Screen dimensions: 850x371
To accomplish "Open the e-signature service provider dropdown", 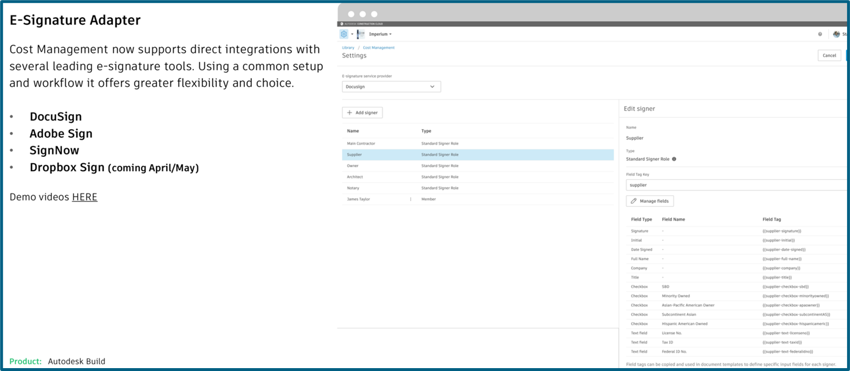I will tap(391, 87).
